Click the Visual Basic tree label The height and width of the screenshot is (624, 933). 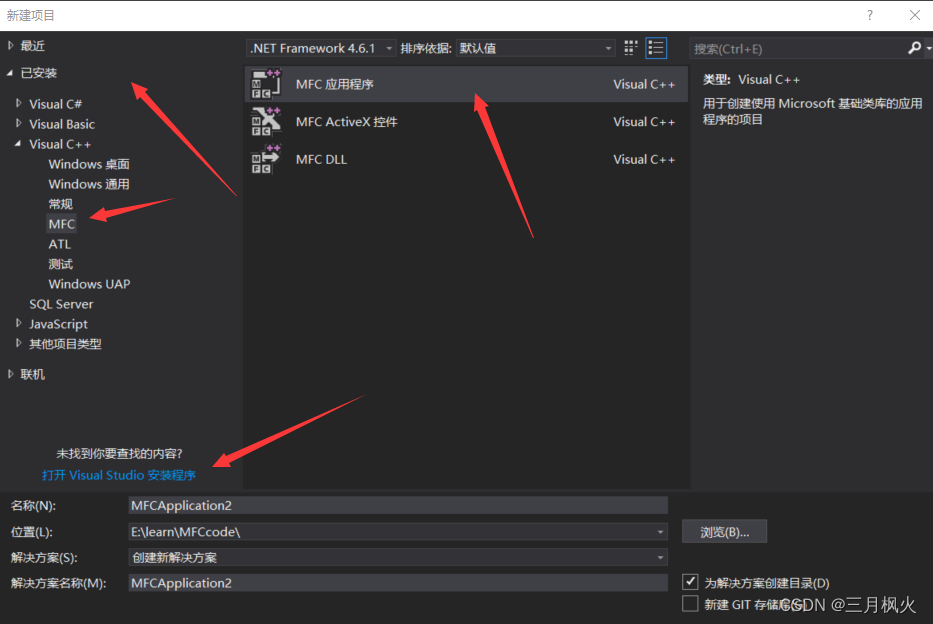click(x=62, y=124)
